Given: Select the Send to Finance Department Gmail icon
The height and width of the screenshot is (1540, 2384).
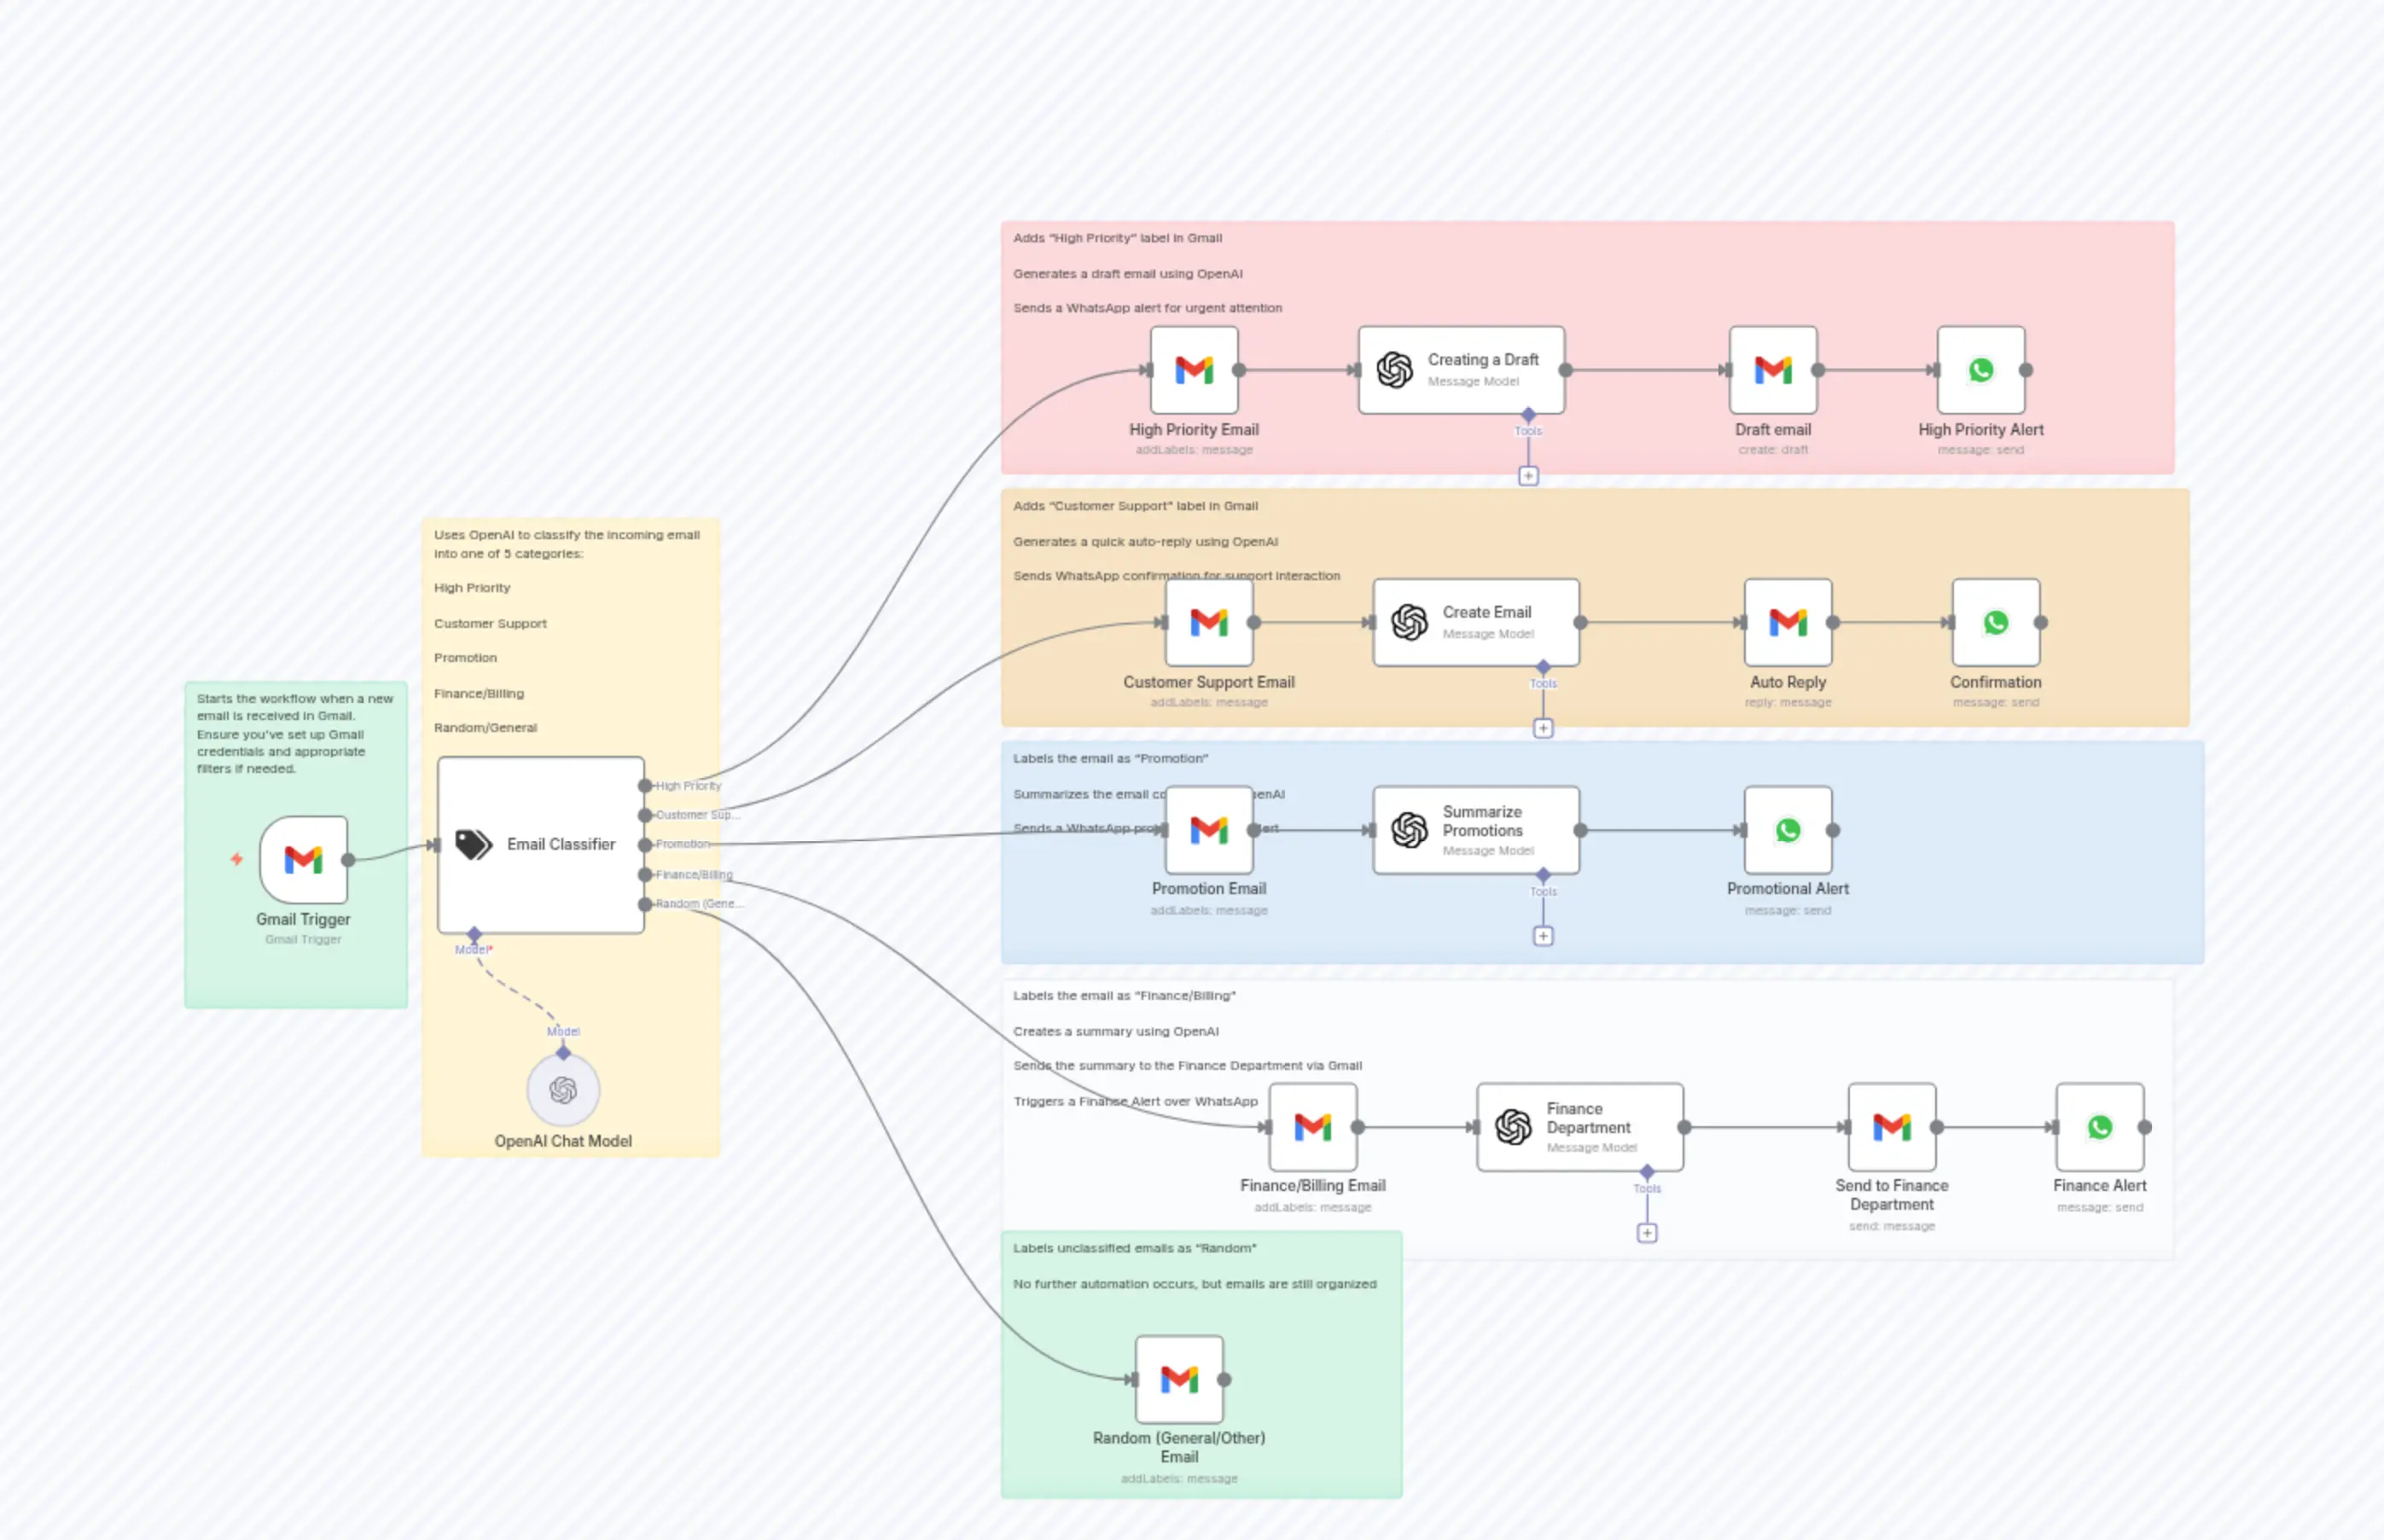Looking at the screenshot, I should [1892, 1126].
